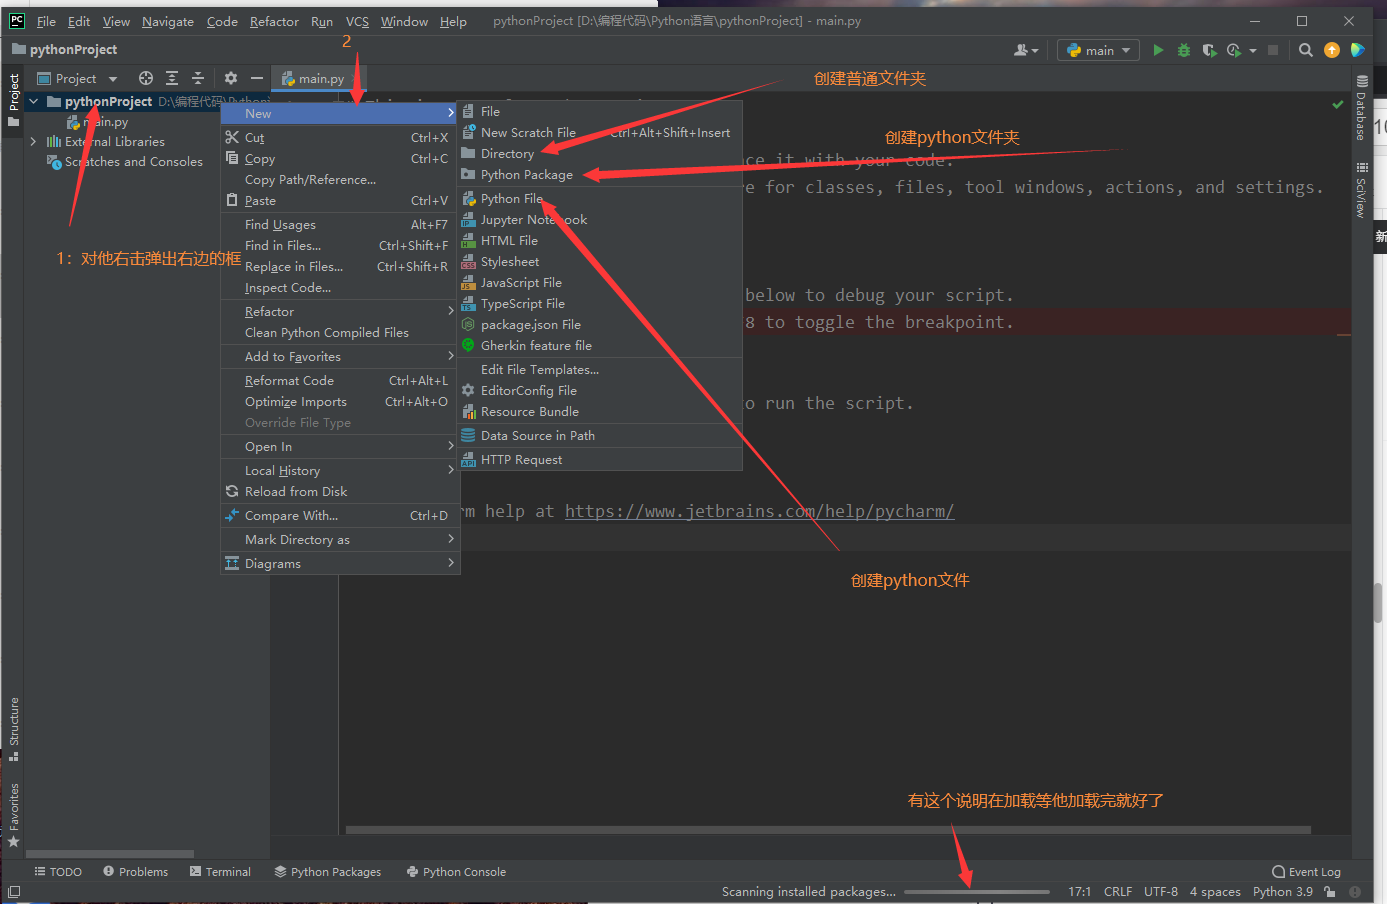Hide the Project panel minus icon
The height and width of the screenshot is (904, 1387).
257,78
